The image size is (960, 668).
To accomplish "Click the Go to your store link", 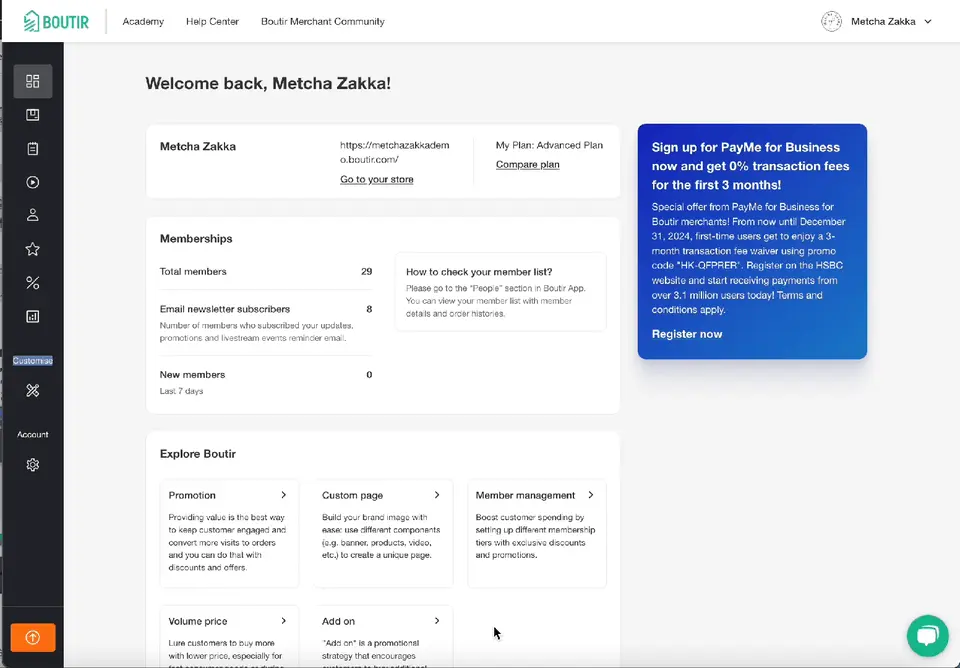I will coord(377,179).
